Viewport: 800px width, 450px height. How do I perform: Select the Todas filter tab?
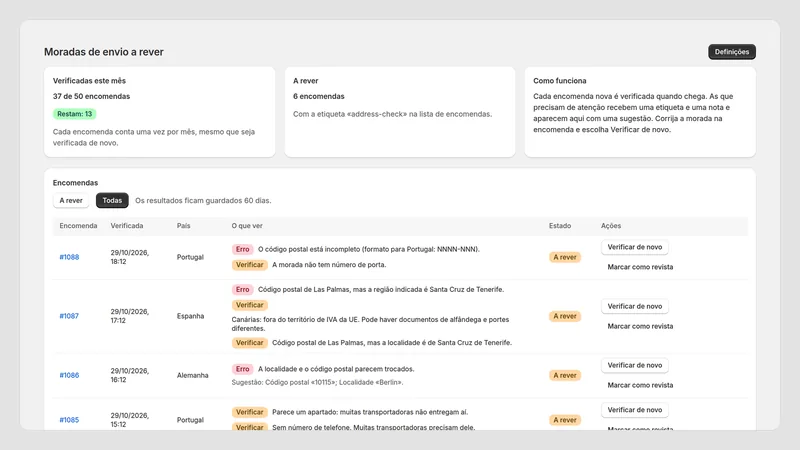[112, 201]
